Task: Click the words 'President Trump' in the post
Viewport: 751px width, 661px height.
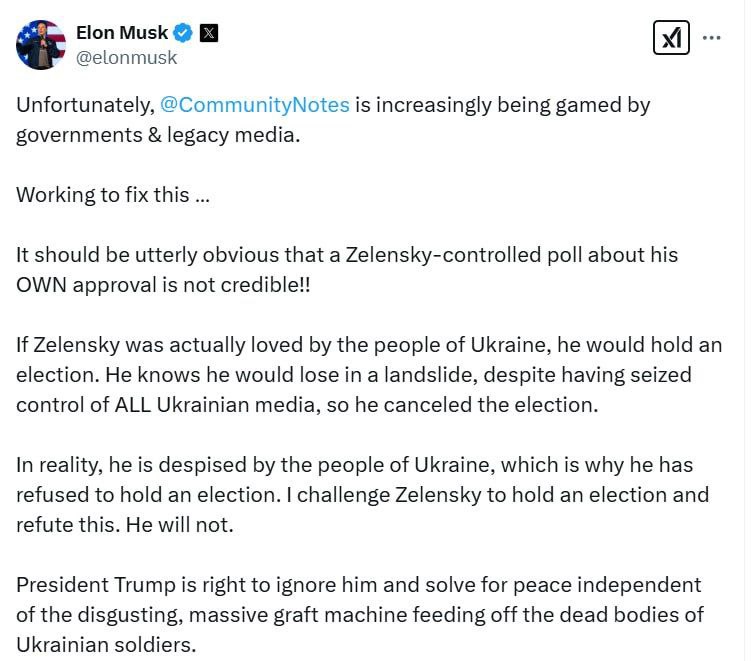Action: click(96, 585)
